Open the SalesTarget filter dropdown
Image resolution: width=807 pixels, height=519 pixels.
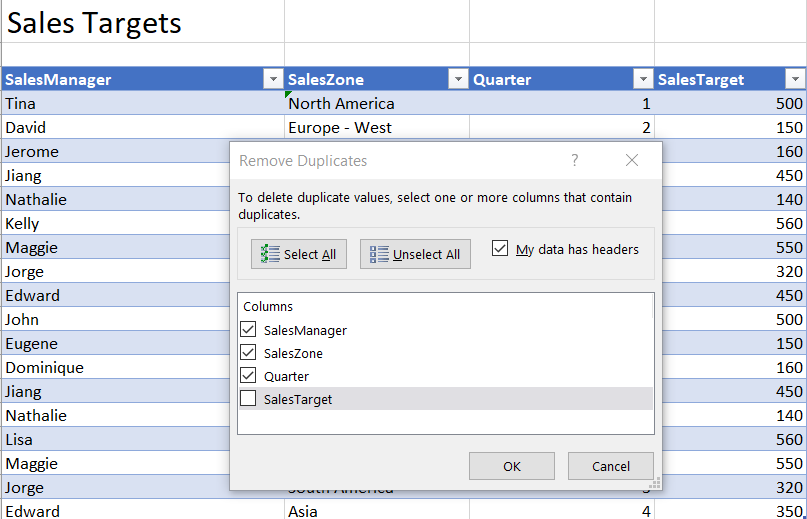(x=795, y=79)
